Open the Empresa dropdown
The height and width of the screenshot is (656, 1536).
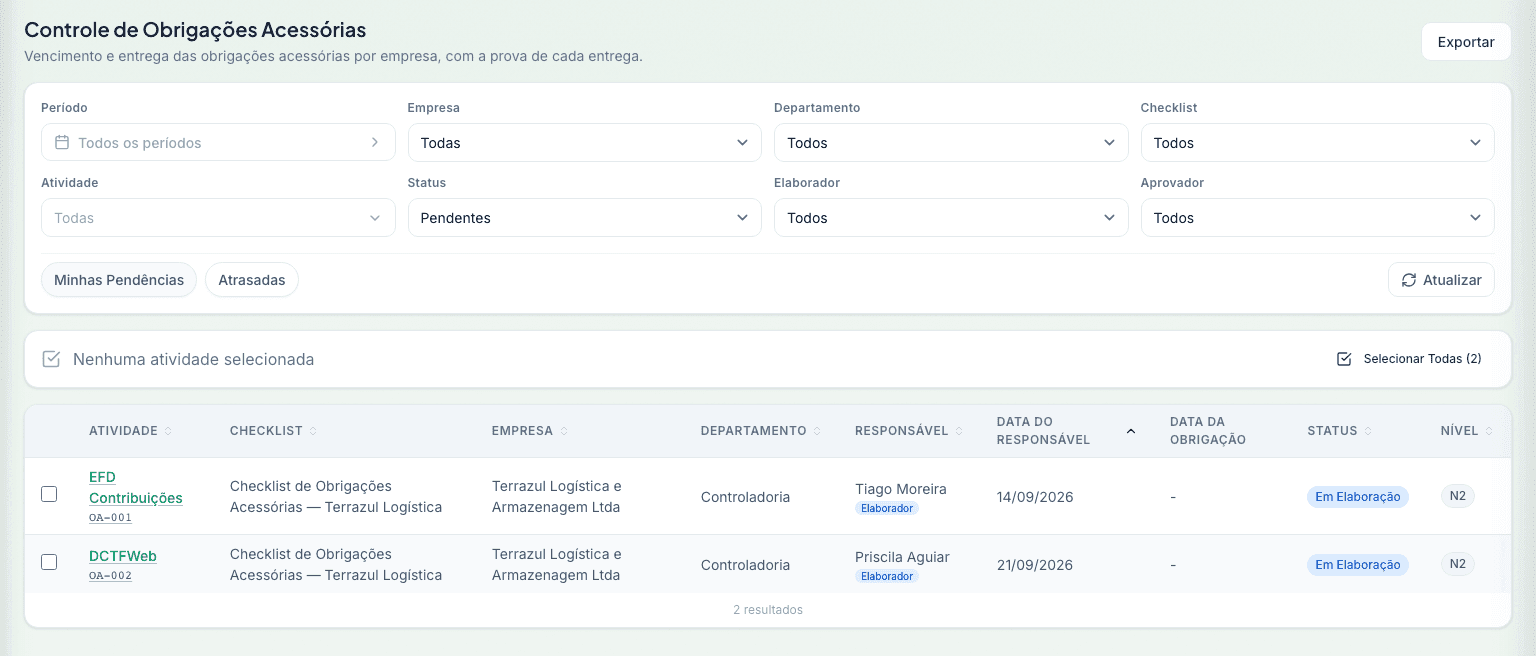tap(585, 142)
